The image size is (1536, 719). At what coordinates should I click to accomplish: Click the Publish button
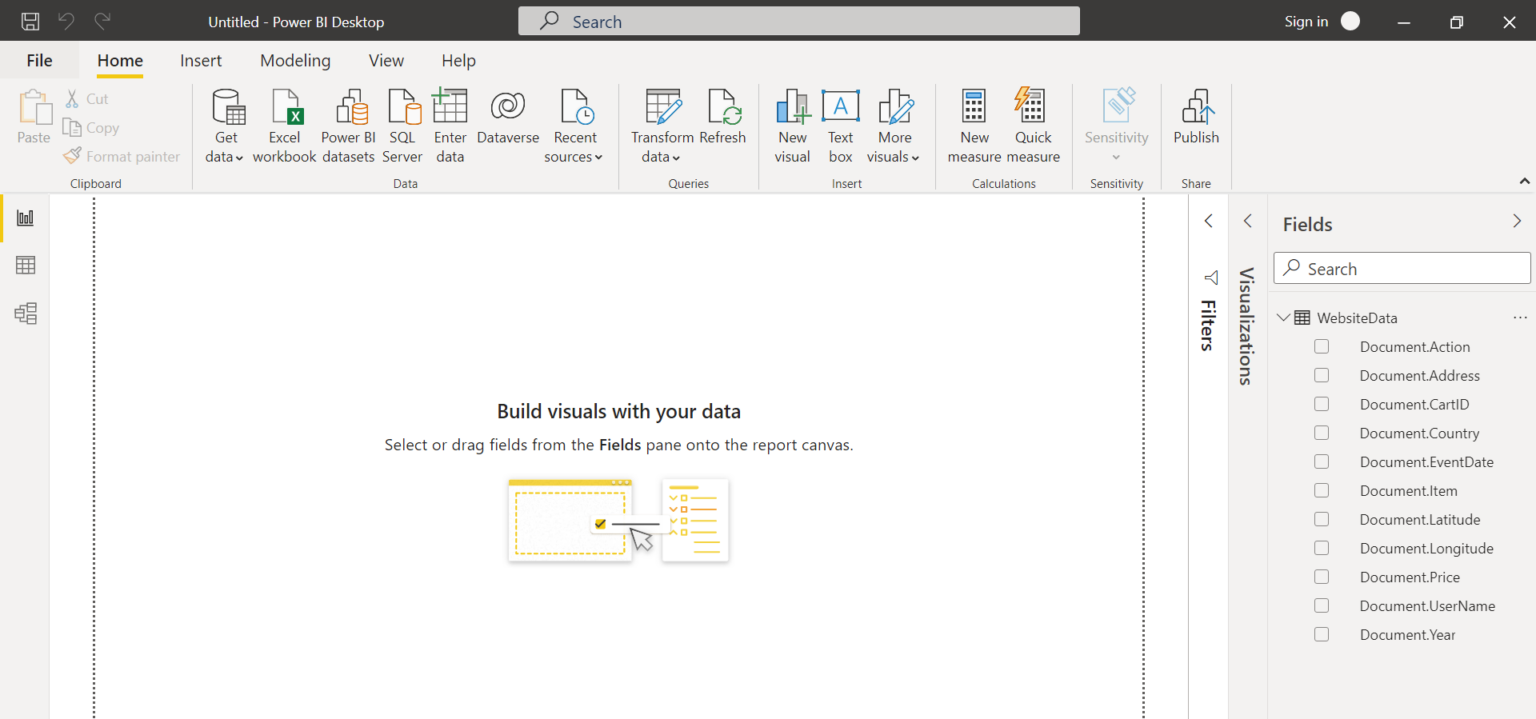(1196, 122)
